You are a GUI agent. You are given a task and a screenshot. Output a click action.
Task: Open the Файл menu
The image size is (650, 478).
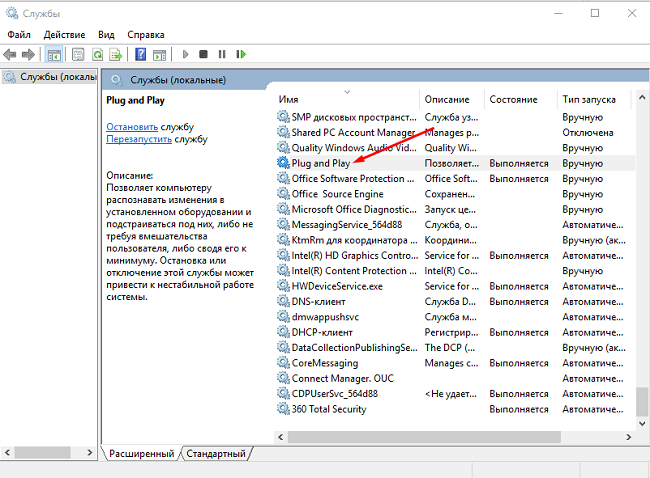pyautogui.click(x=19, y=34)
